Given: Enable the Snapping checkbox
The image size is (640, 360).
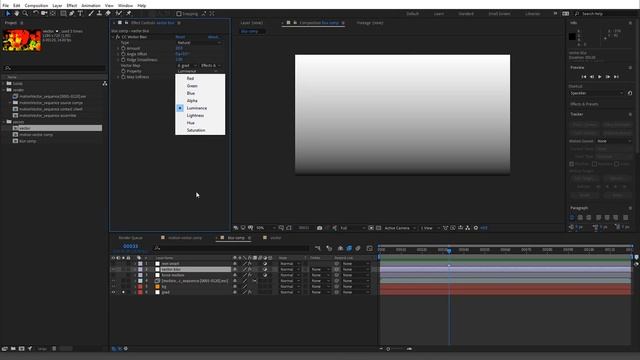Looking at the screenshot, I should click(x=179, y=14).
